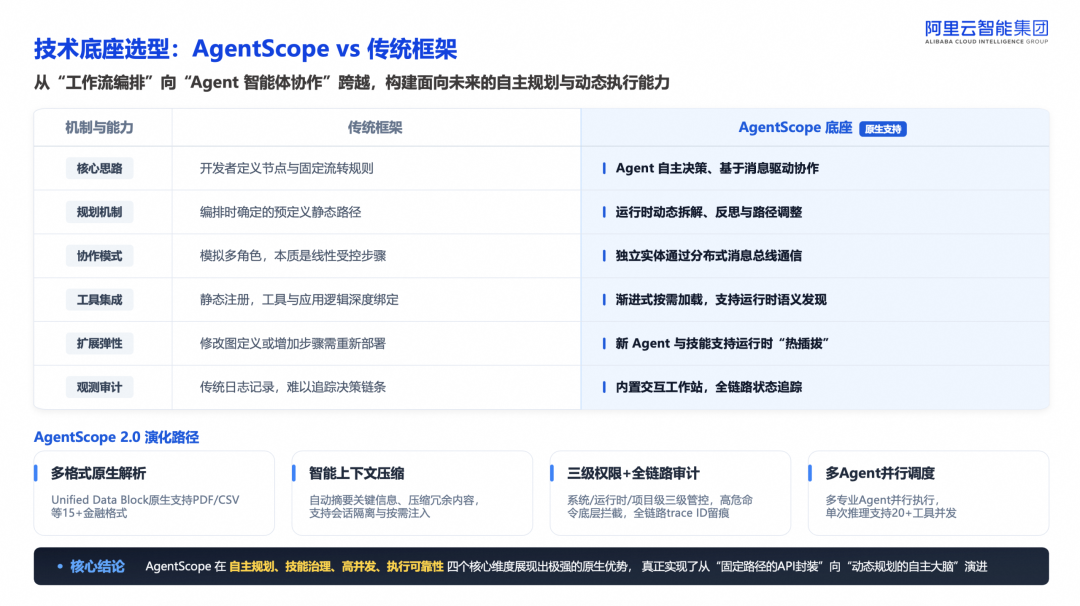The image size is (1080, 606).
Task: Click the Alibaba Cloud Intelligence Group logo
Action: coord(986,32)
